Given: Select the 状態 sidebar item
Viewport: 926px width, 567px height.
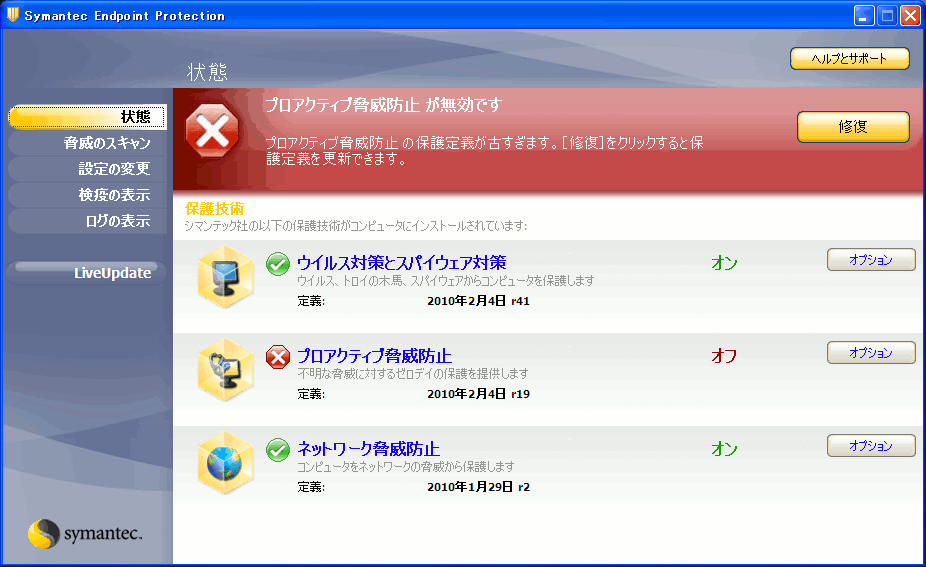Looking at the screenshot, I should [x=87, y=116].
